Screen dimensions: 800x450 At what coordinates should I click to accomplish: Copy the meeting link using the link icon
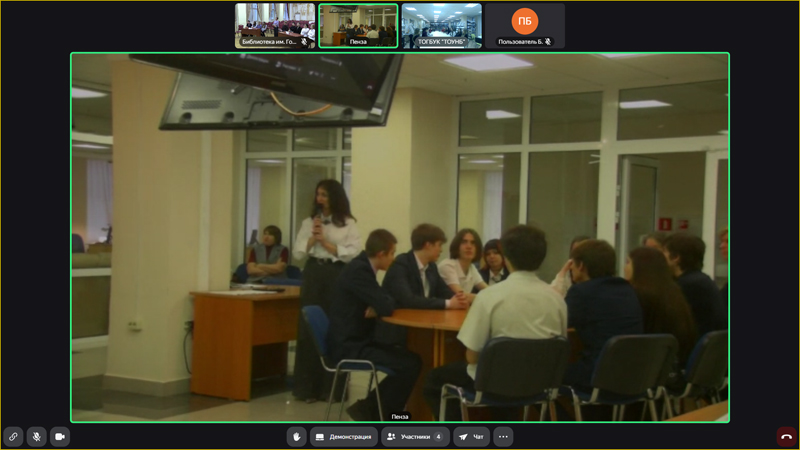coord(13,437)
